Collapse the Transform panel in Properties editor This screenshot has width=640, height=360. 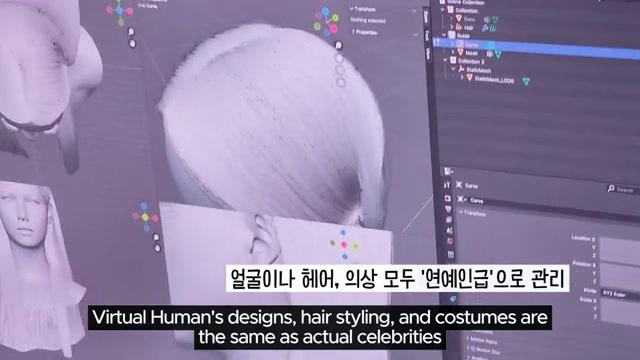[x=461, y=212]
